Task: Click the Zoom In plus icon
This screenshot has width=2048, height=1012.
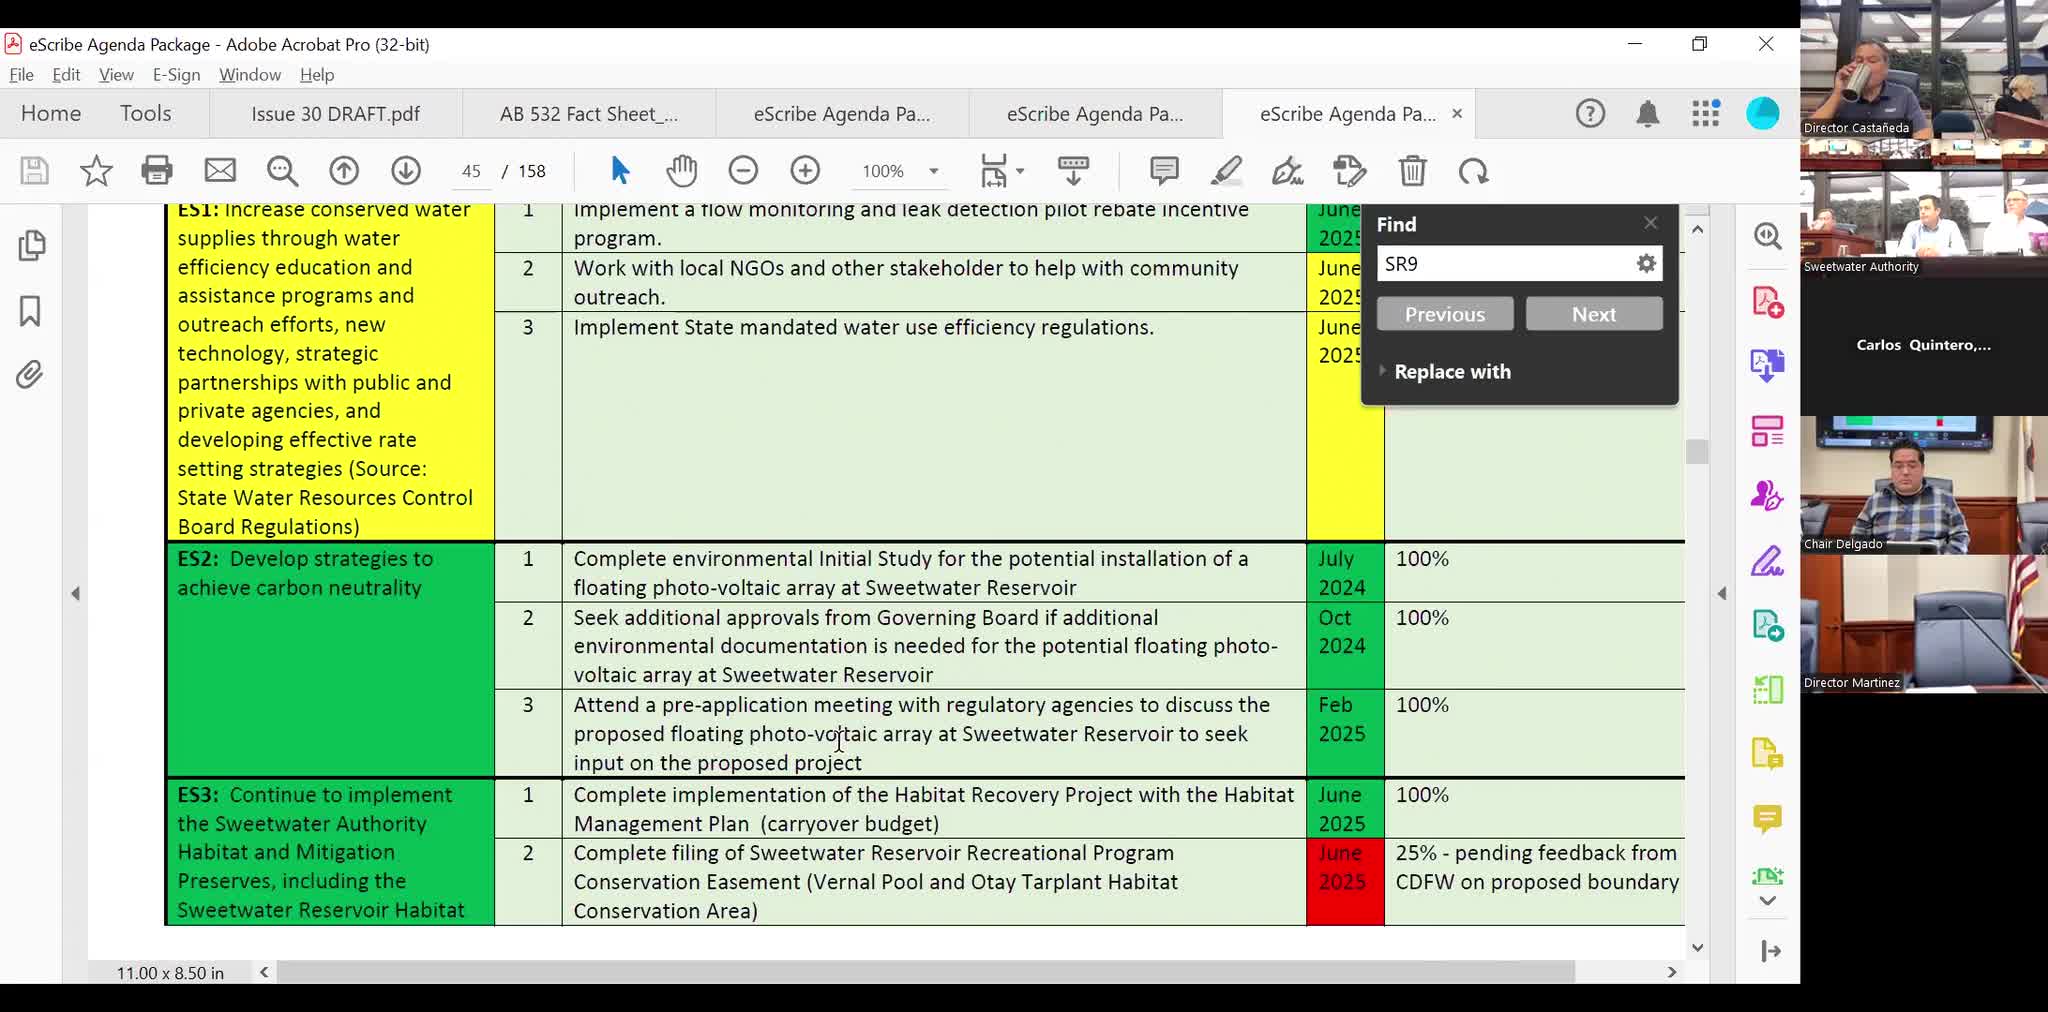Action: click(x=804, y=171)
